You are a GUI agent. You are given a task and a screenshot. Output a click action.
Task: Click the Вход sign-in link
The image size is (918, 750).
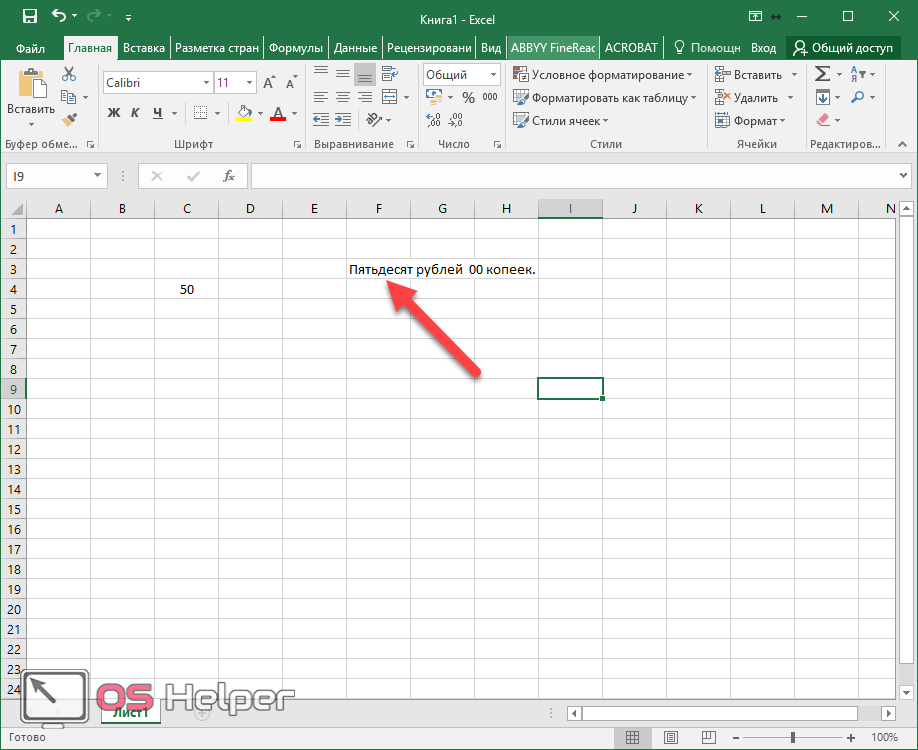763,47
